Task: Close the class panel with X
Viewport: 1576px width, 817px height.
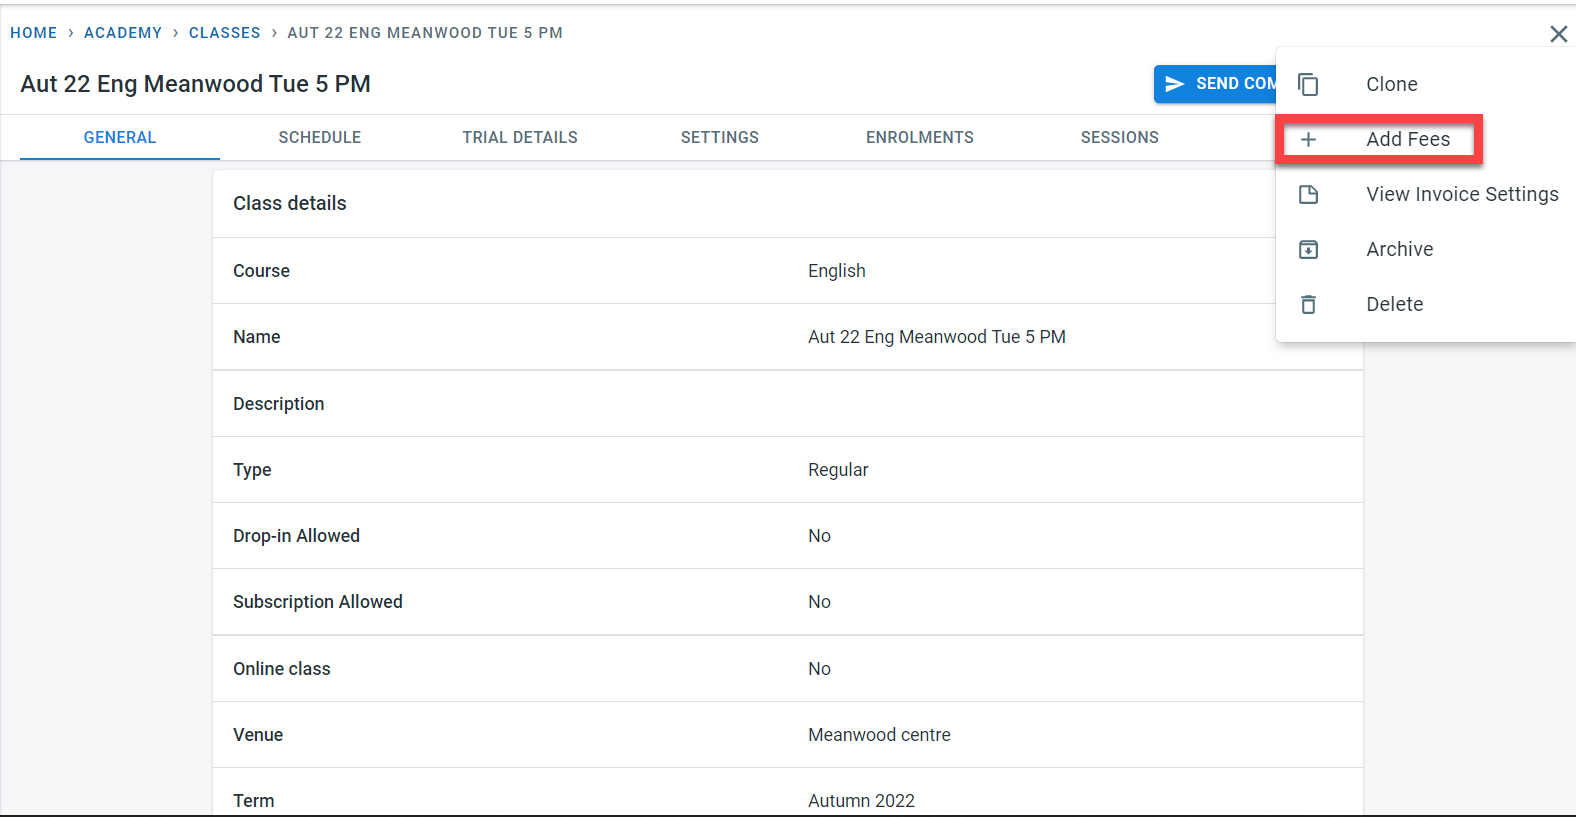Action: pyautogui.click(x=1558, y=34)
